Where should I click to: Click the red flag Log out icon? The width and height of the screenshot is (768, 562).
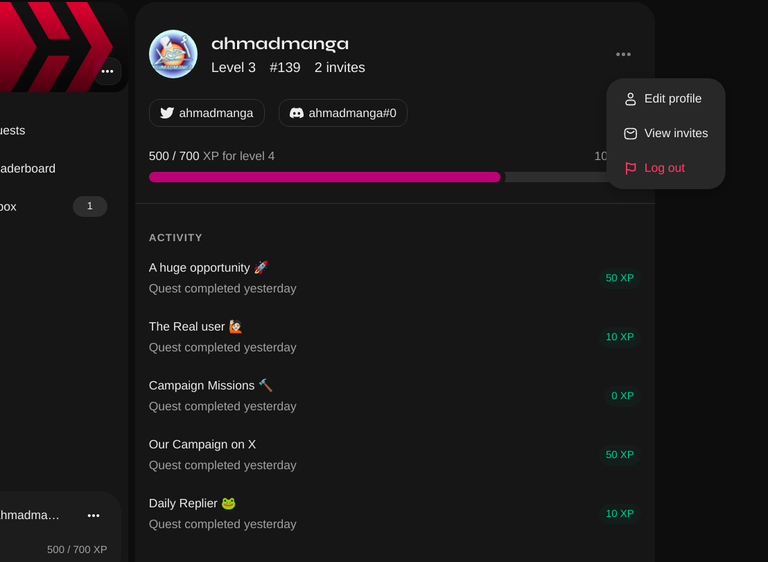630,168
